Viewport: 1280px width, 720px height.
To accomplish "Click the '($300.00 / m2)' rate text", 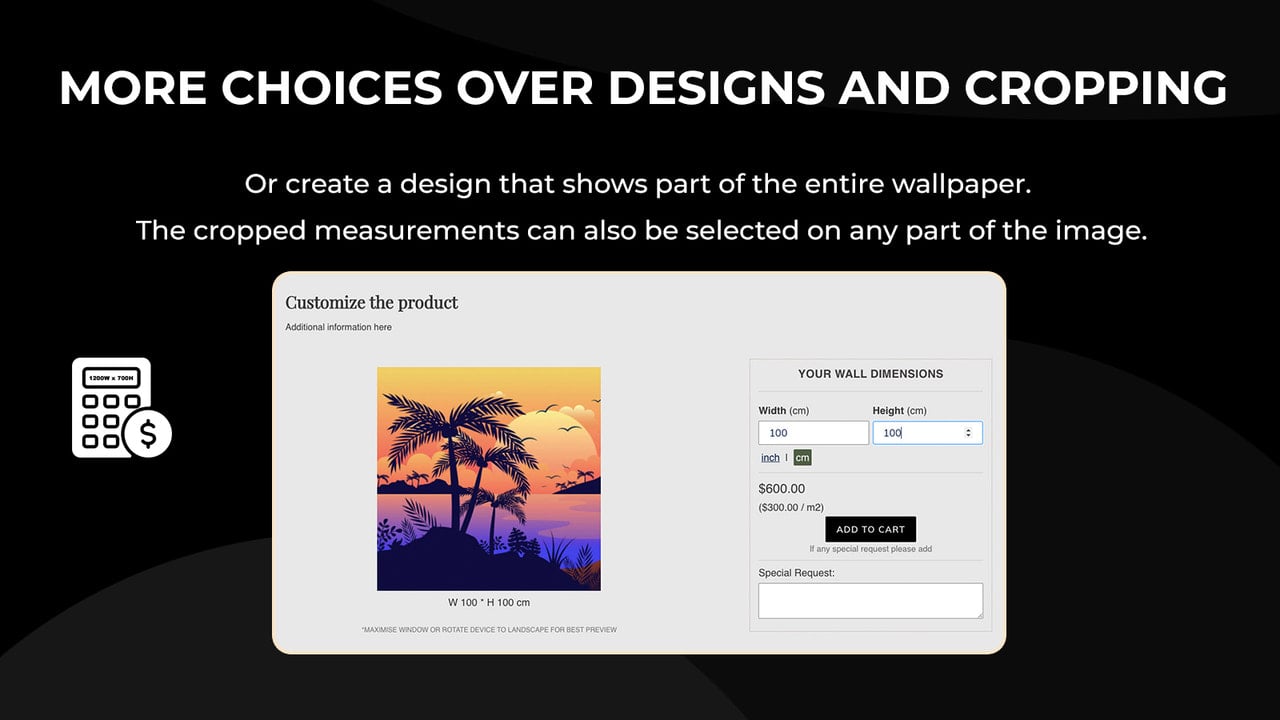I will pyautogui.click(x=791, y=508).
